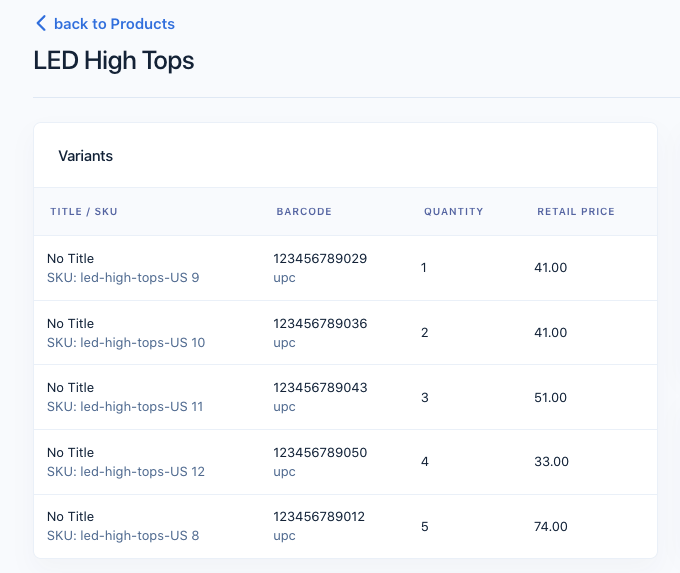This screenshot has height=573, width=680.
Task: Click the 74.00 retail price cell
Action: [551, 527]
